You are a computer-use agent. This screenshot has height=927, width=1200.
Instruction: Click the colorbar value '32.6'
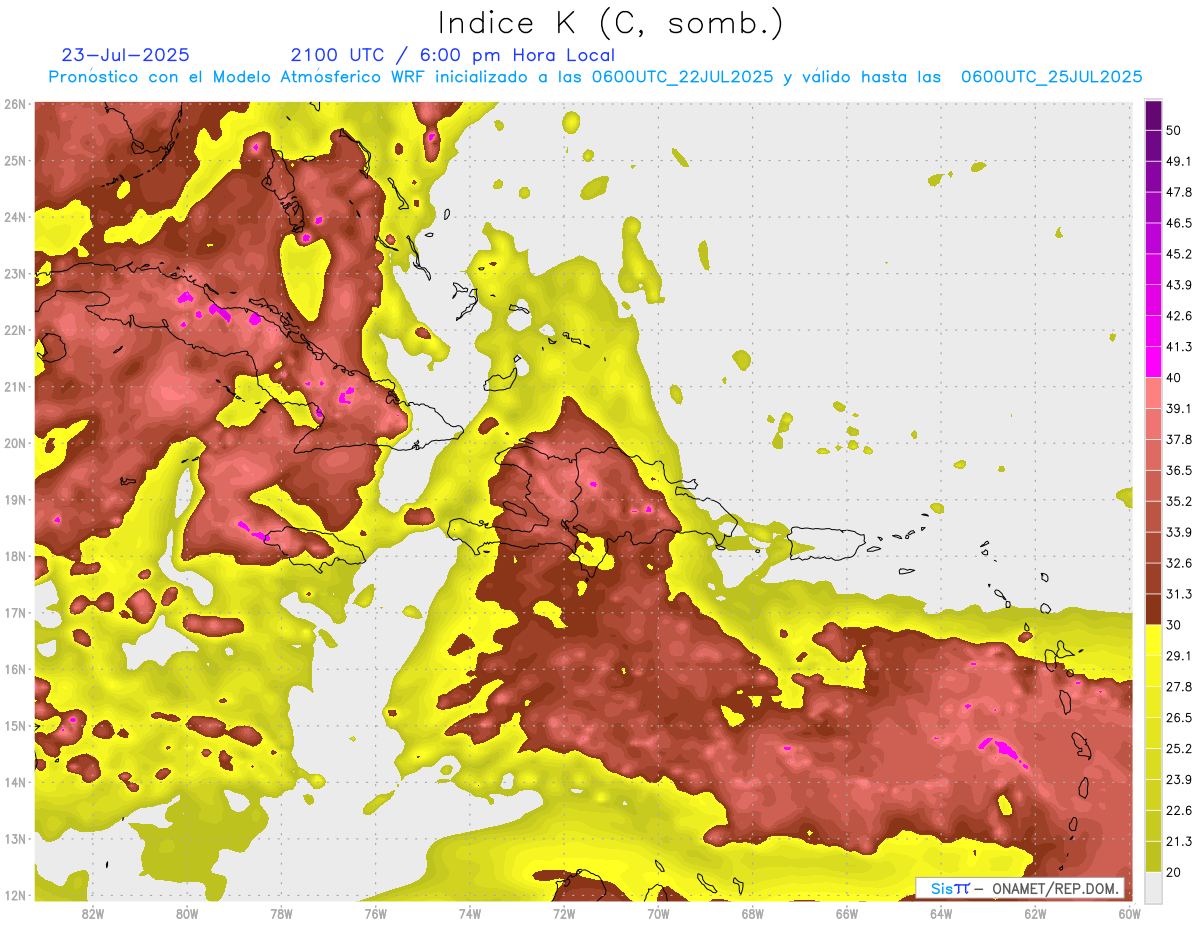point(1178,563)
